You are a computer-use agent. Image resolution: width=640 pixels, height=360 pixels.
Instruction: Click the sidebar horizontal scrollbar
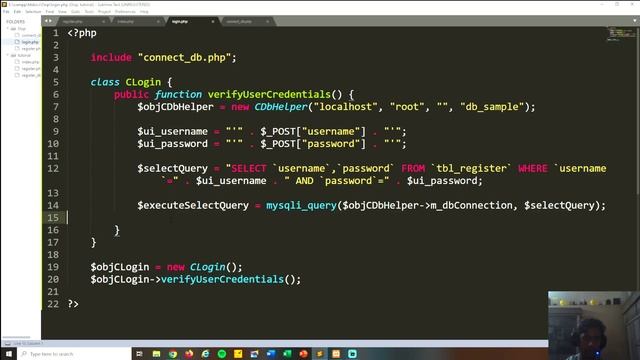[x=16, y=337]
